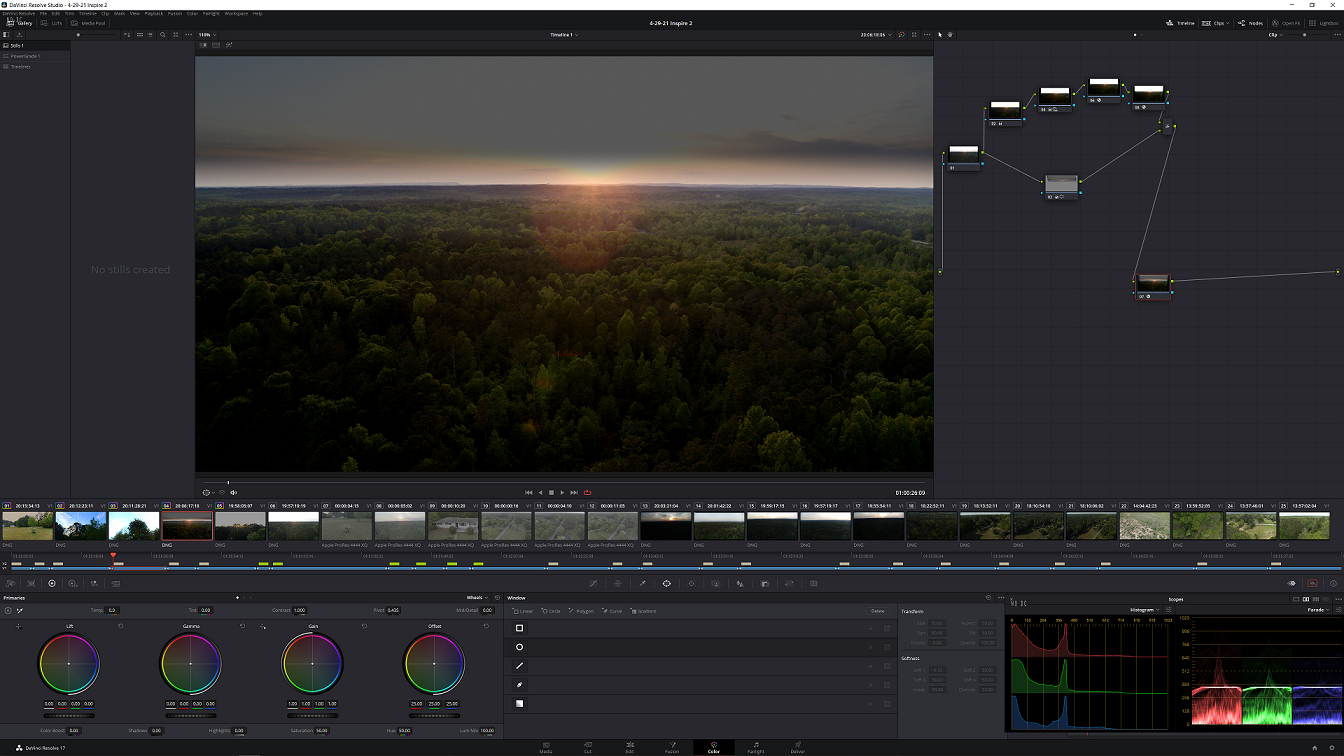The image size is (1344, 756).
Task: Open the Timeline 1 name dropdown
Action: pos(565,35)
